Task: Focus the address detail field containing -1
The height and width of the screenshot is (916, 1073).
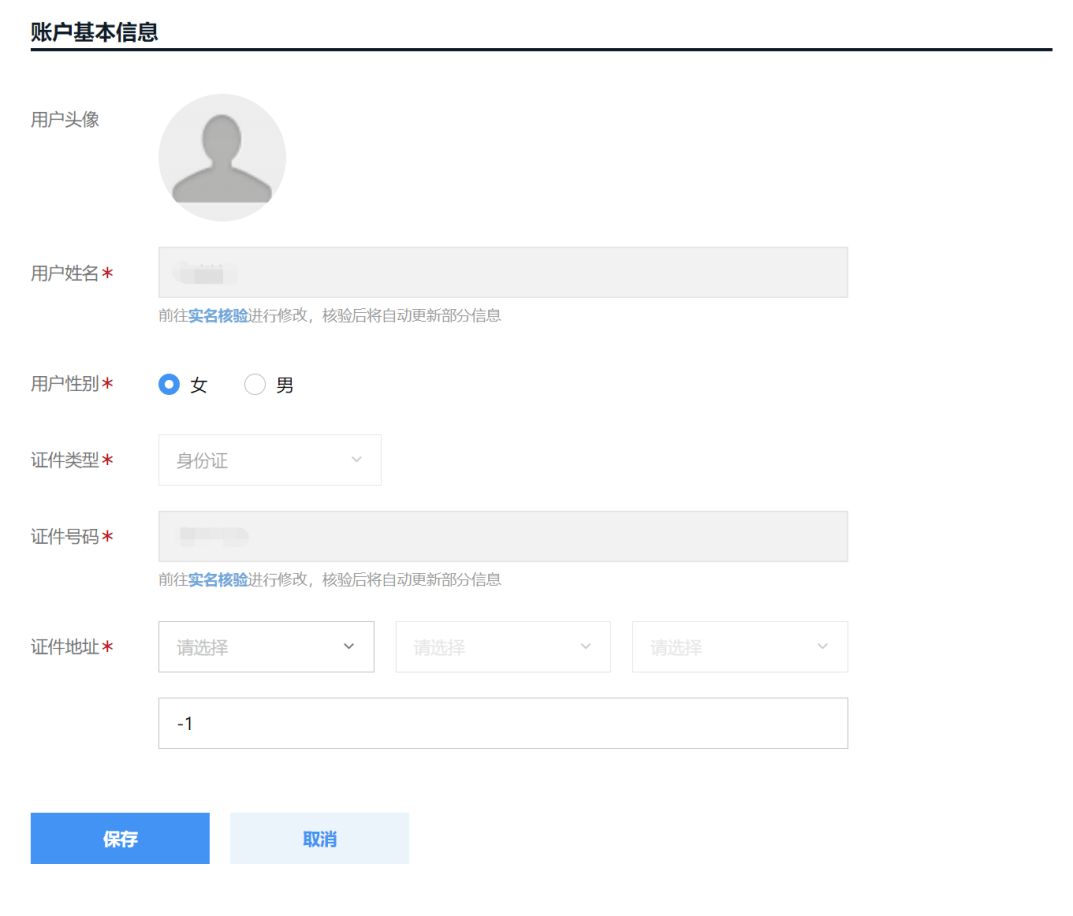Action: [x=502, y=723]
